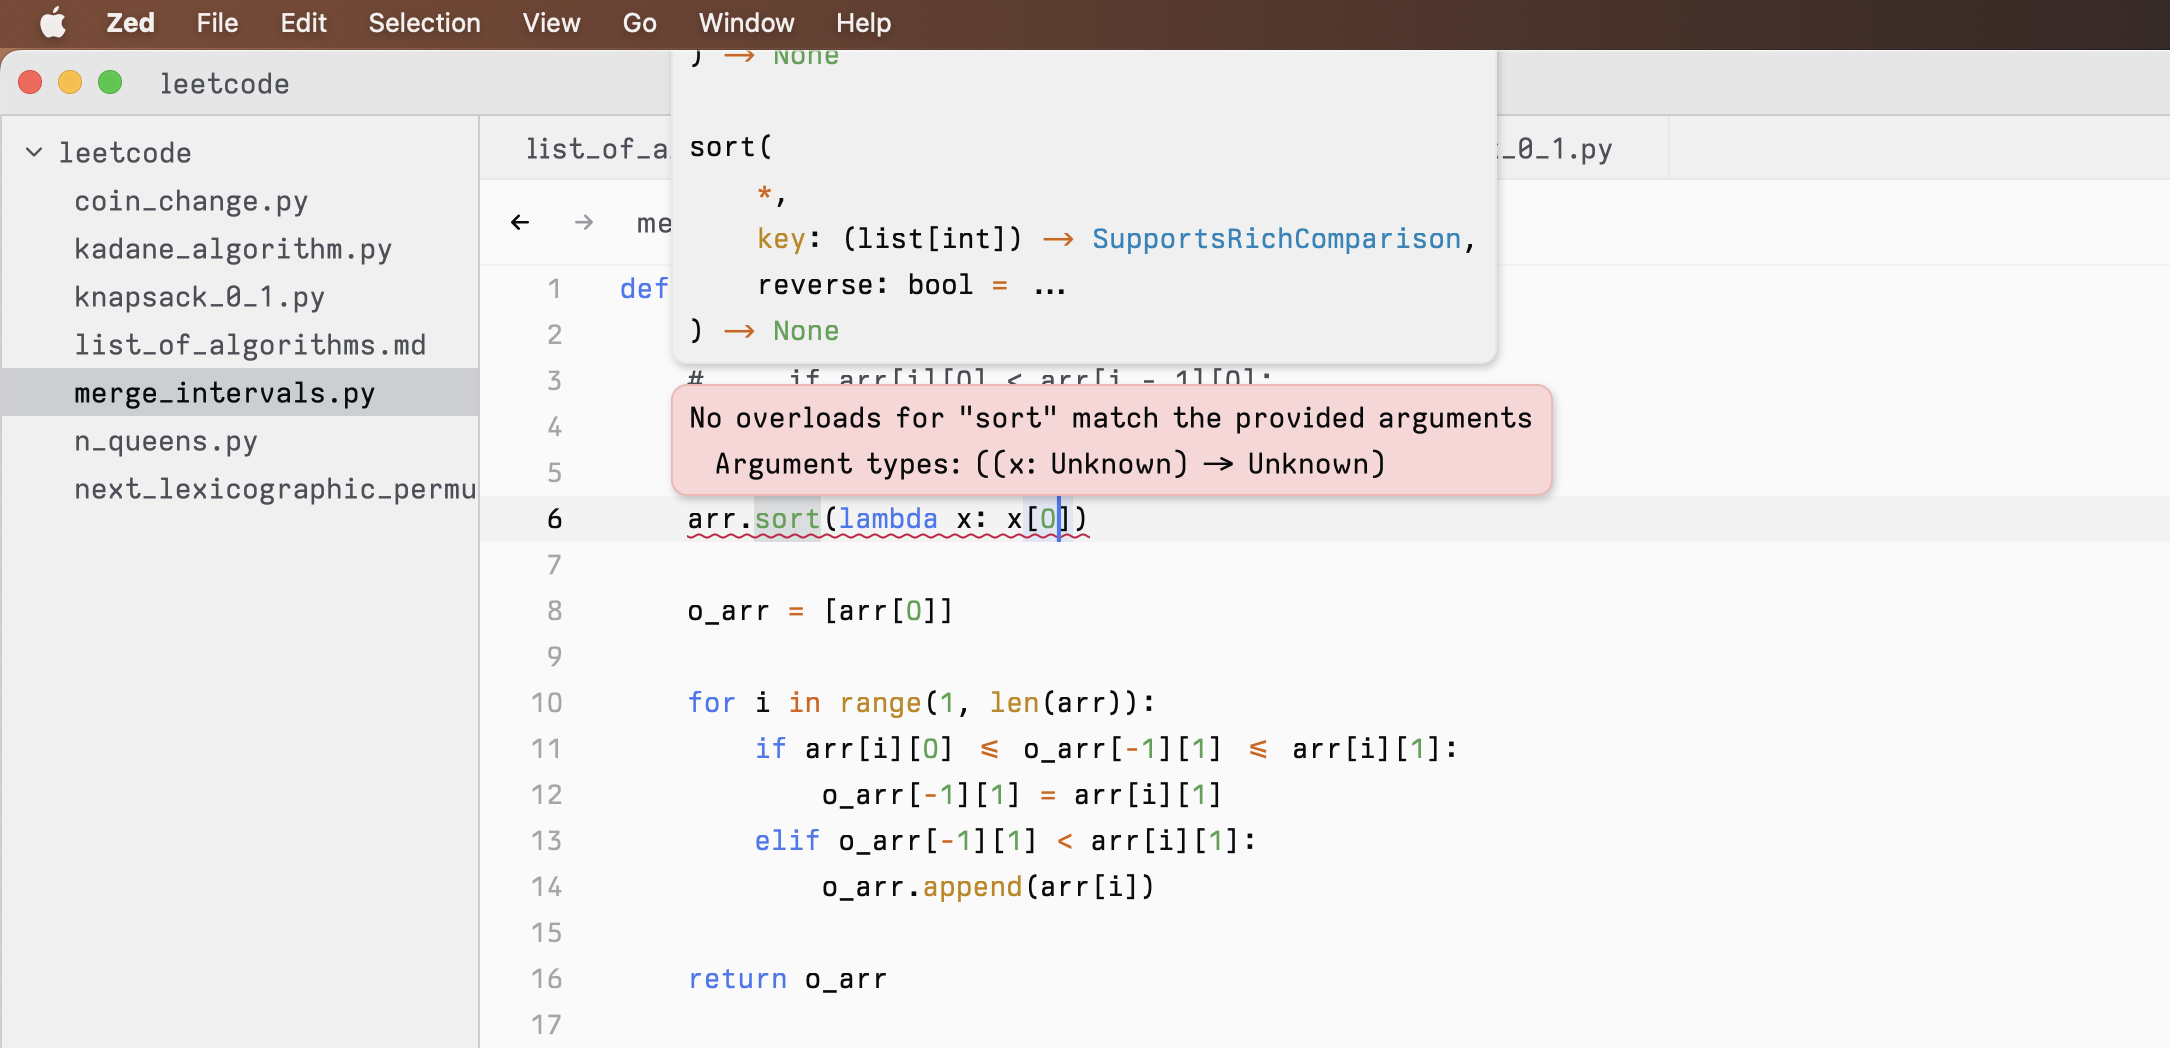Viewport: 2170px width, 1048px height.
Task: Click the Zed application menu
Action: click(x=129, y=22)
